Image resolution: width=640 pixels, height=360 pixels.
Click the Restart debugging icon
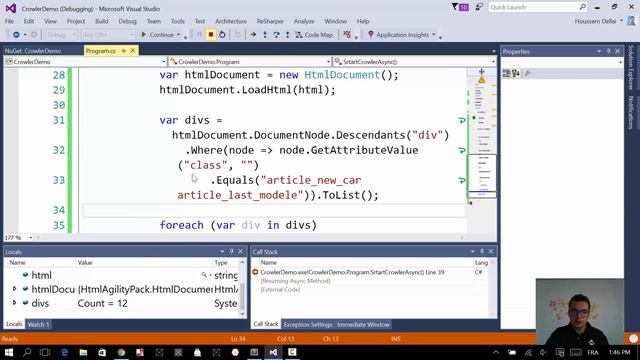pos(222,35)
